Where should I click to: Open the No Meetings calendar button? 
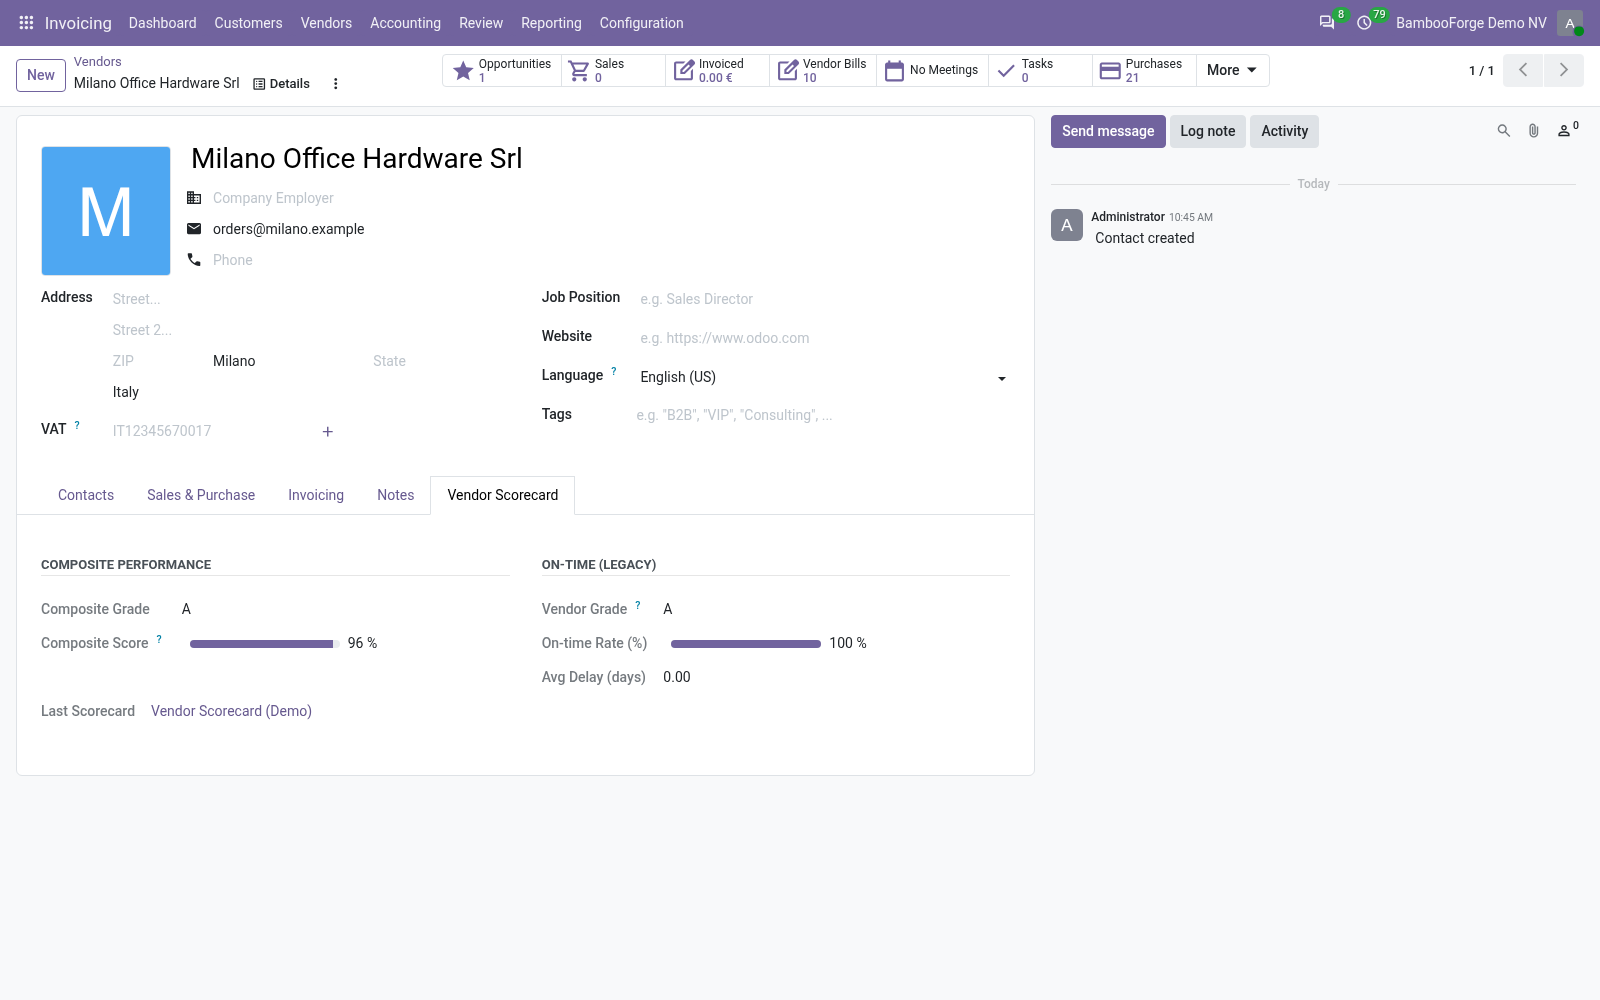point(932,70)
